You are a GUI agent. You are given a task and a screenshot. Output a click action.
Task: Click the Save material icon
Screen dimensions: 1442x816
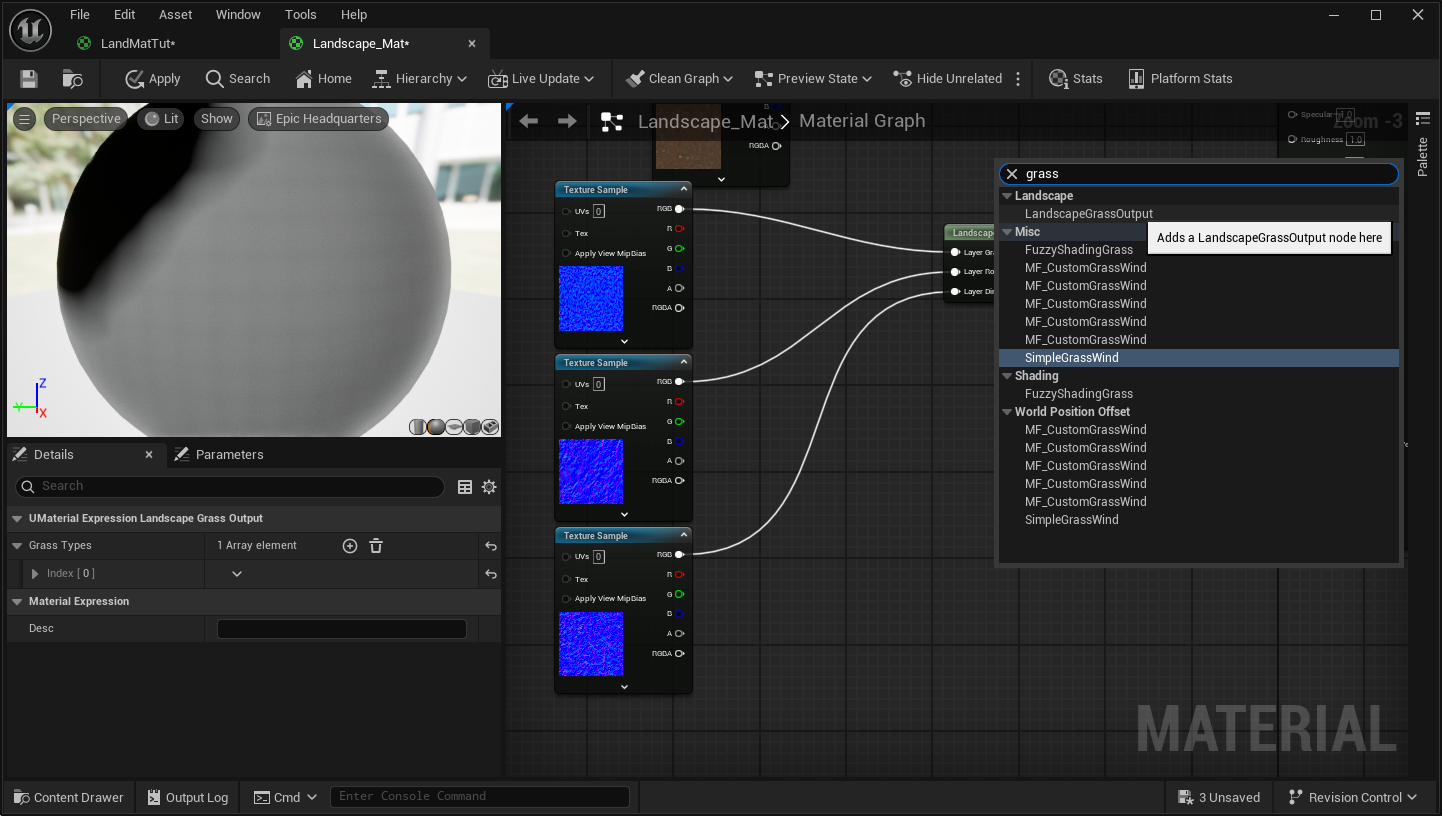[29, 79]
